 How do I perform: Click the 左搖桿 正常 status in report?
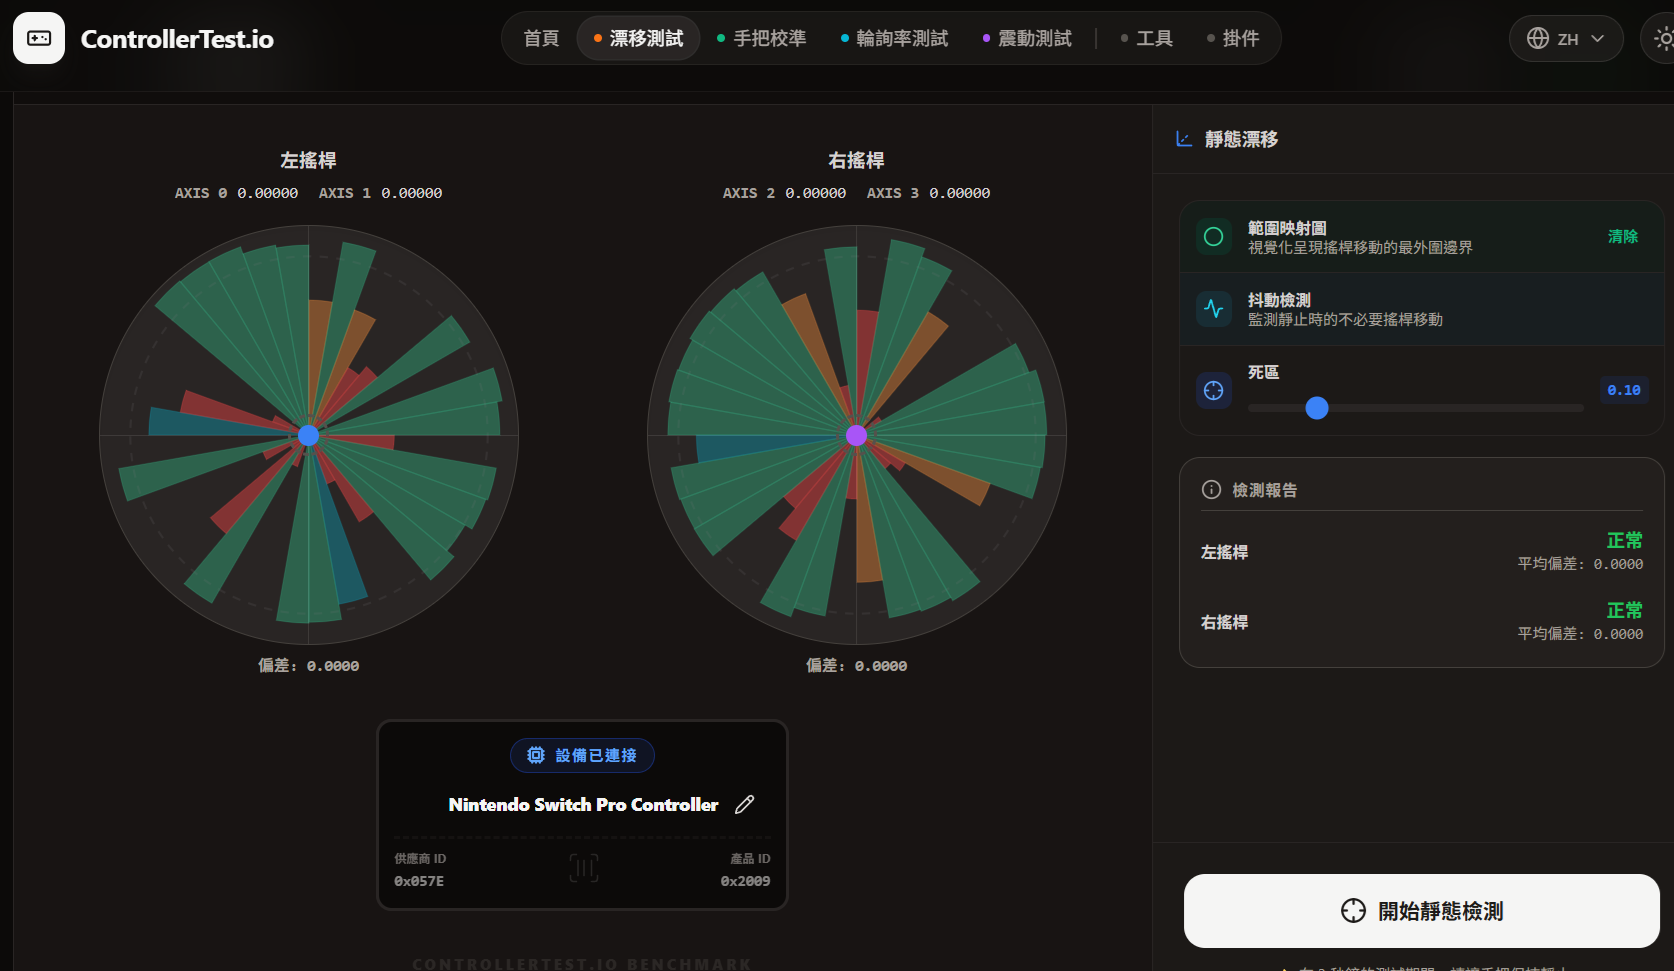[x=1624, y=540]
